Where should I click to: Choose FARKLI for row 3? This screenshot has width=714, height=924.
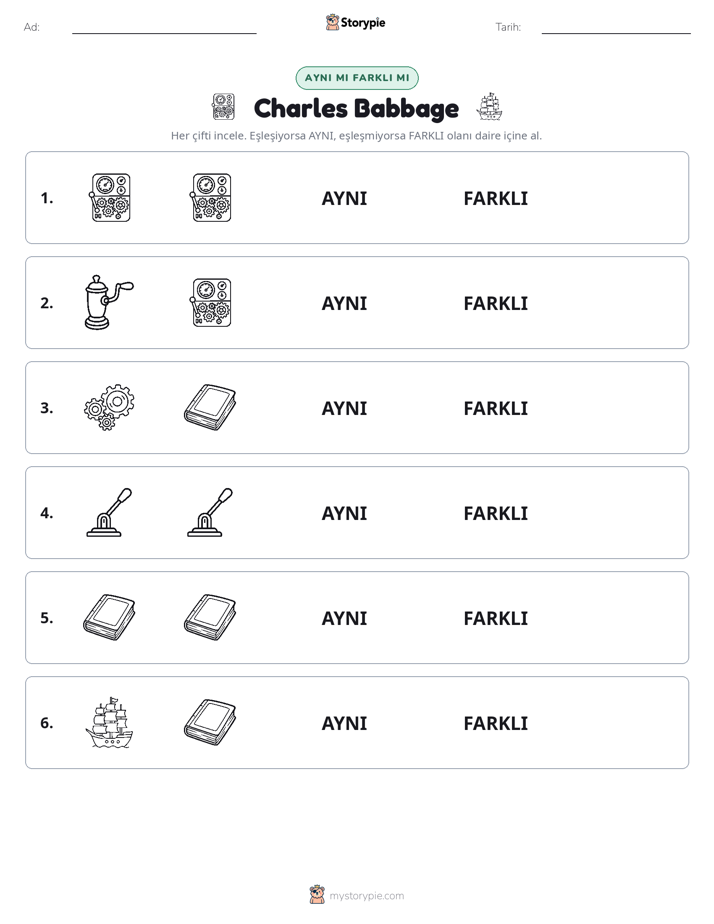pyautogui.click(x=495, y=408)
